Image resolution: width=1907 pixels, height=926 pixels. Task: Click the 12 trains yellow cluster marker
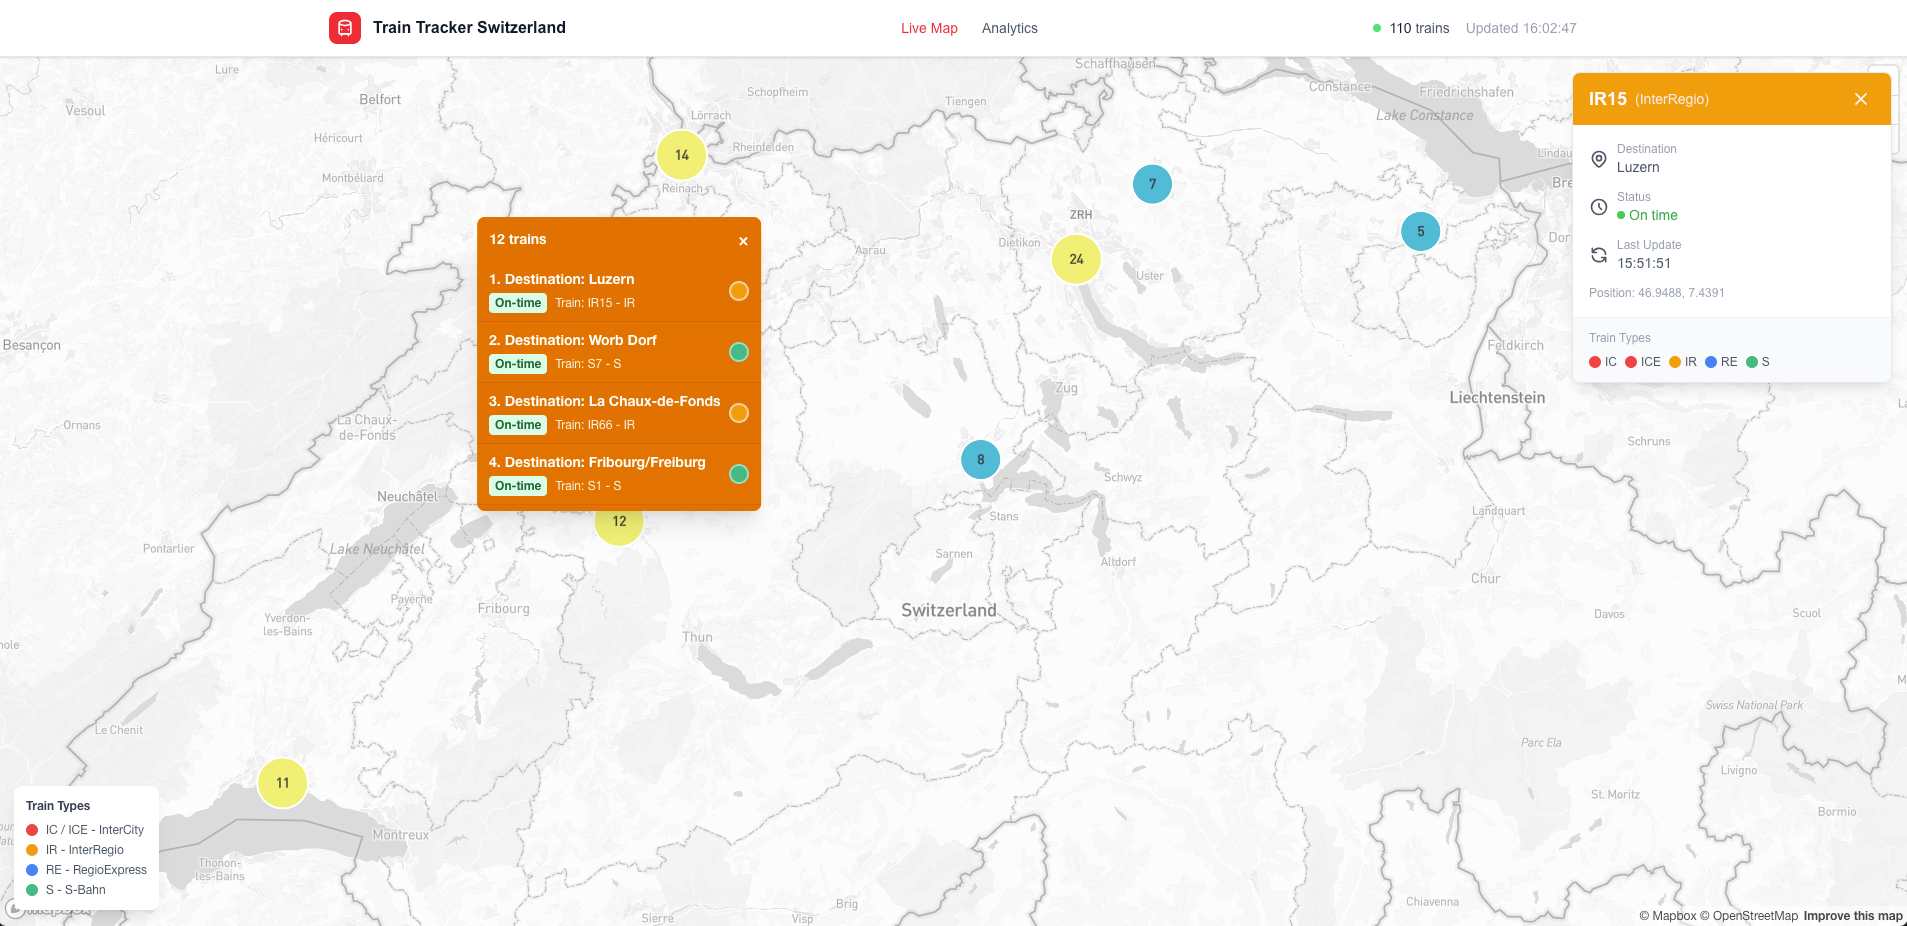tap(619, 526)
